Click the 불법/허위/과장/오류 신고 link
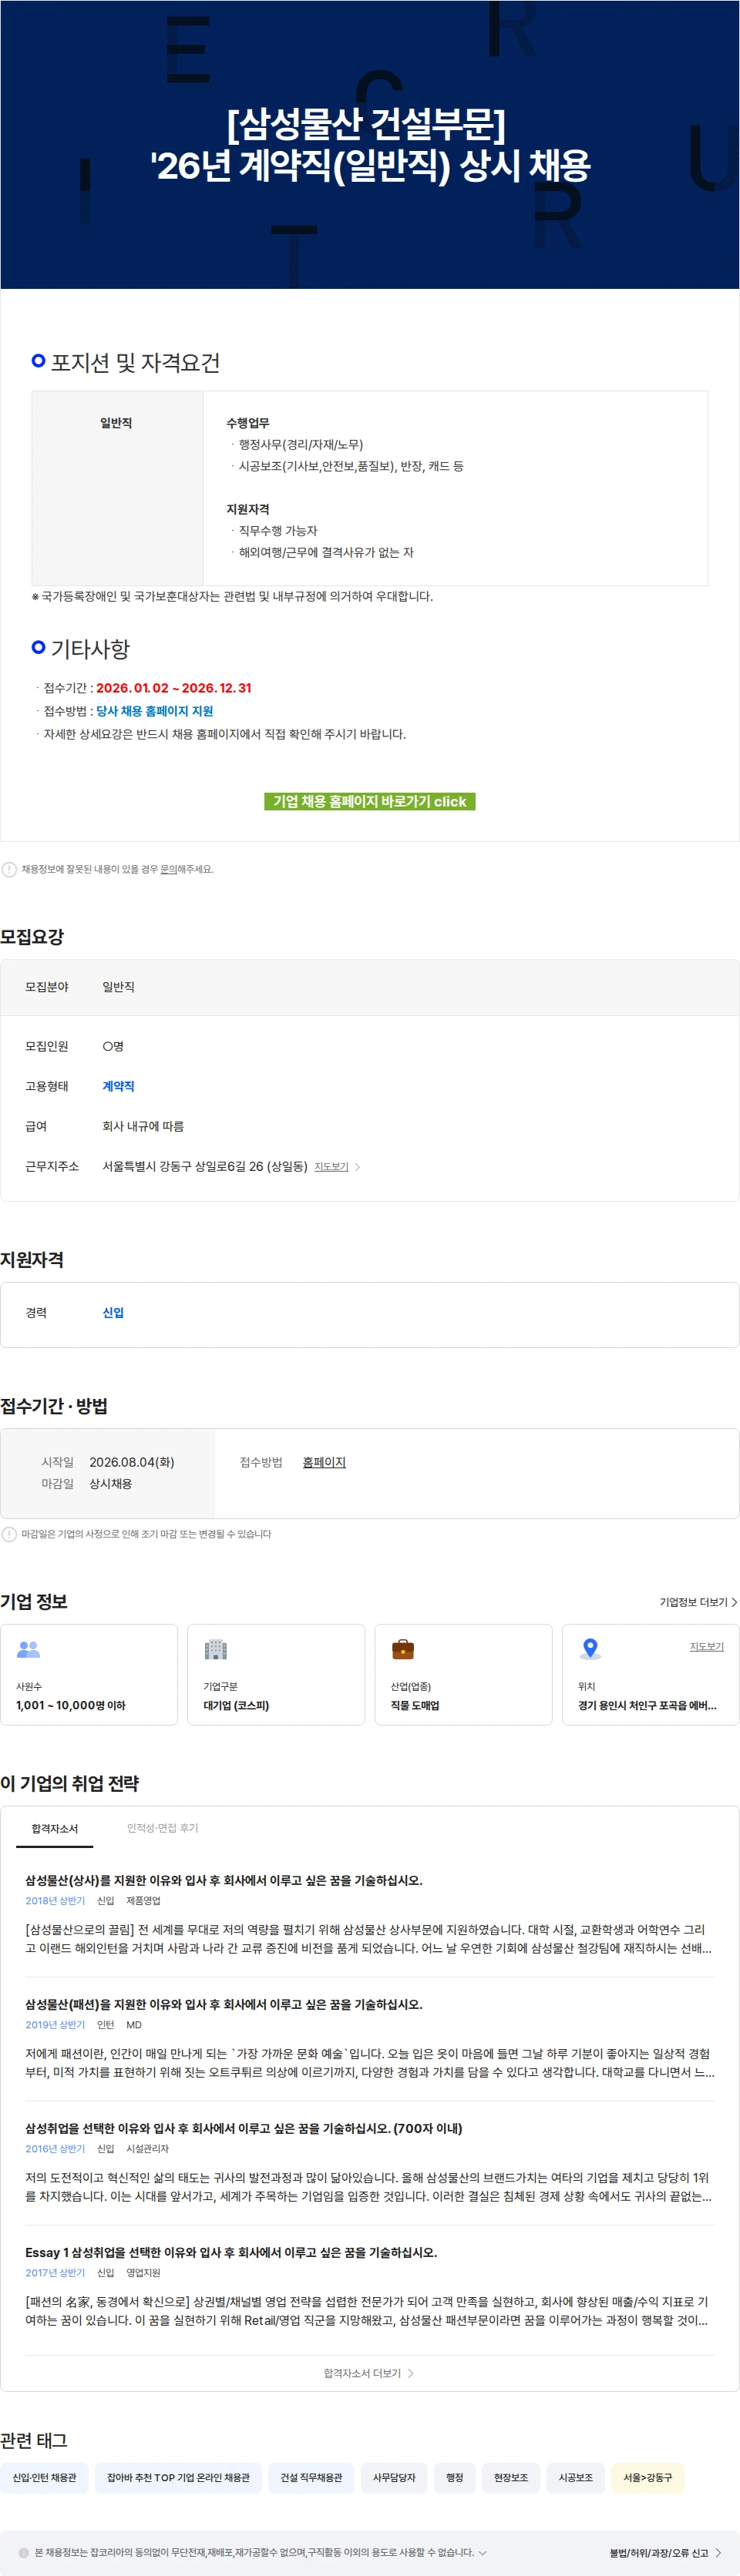 pyautogui.click(x=658, y=2552)
